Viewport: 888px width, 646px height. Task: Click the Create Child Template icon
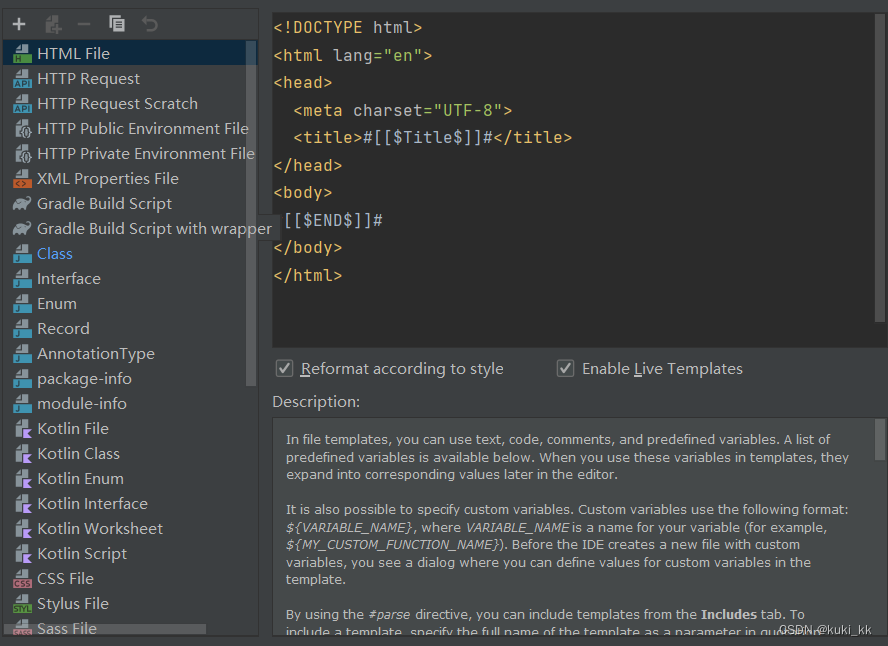pos(52,23)
